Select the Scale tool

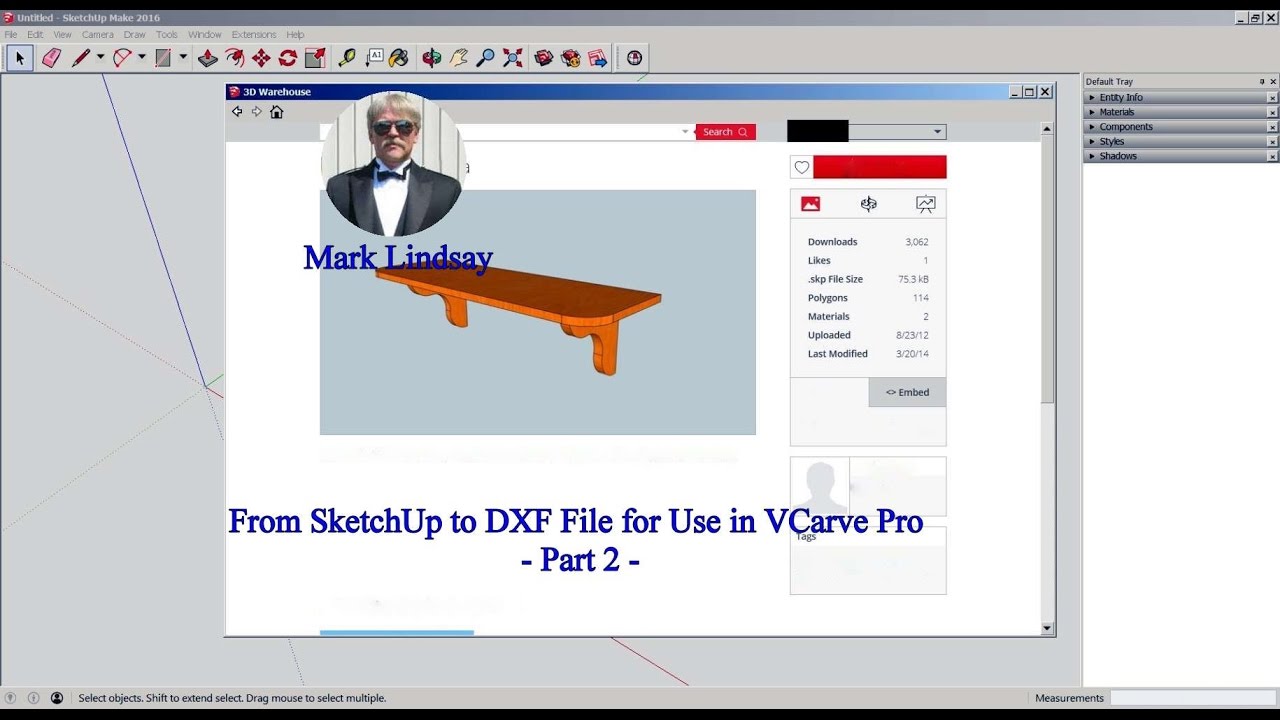(315, 58)
